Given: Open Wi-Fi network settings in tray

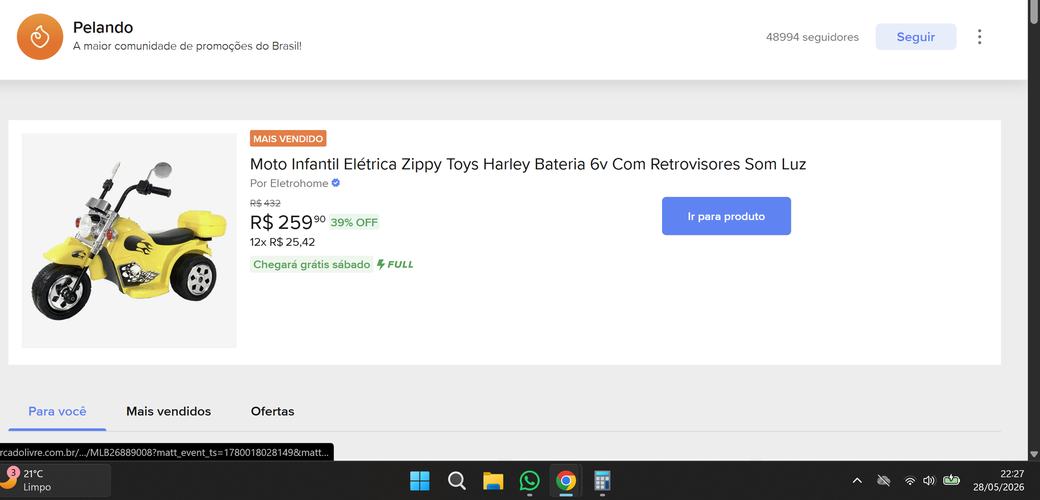Looking at the screenshot, I should tap(910, 481).
